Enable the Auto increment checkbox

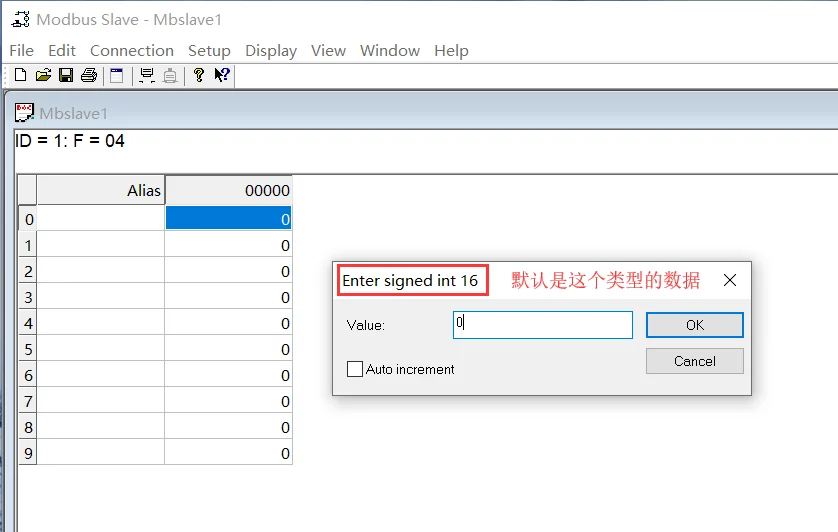[355, 369]
